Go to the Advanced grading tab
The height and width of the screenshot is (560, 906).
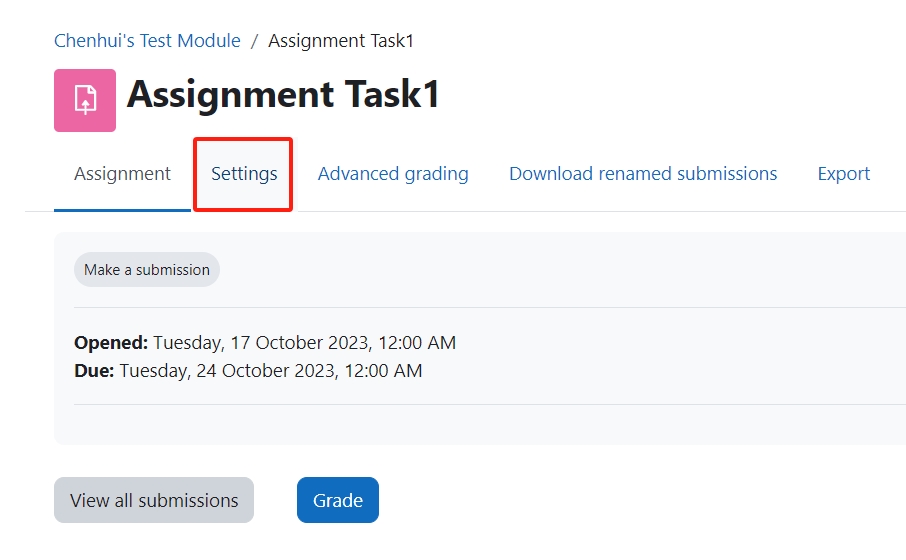coord(393,174)
